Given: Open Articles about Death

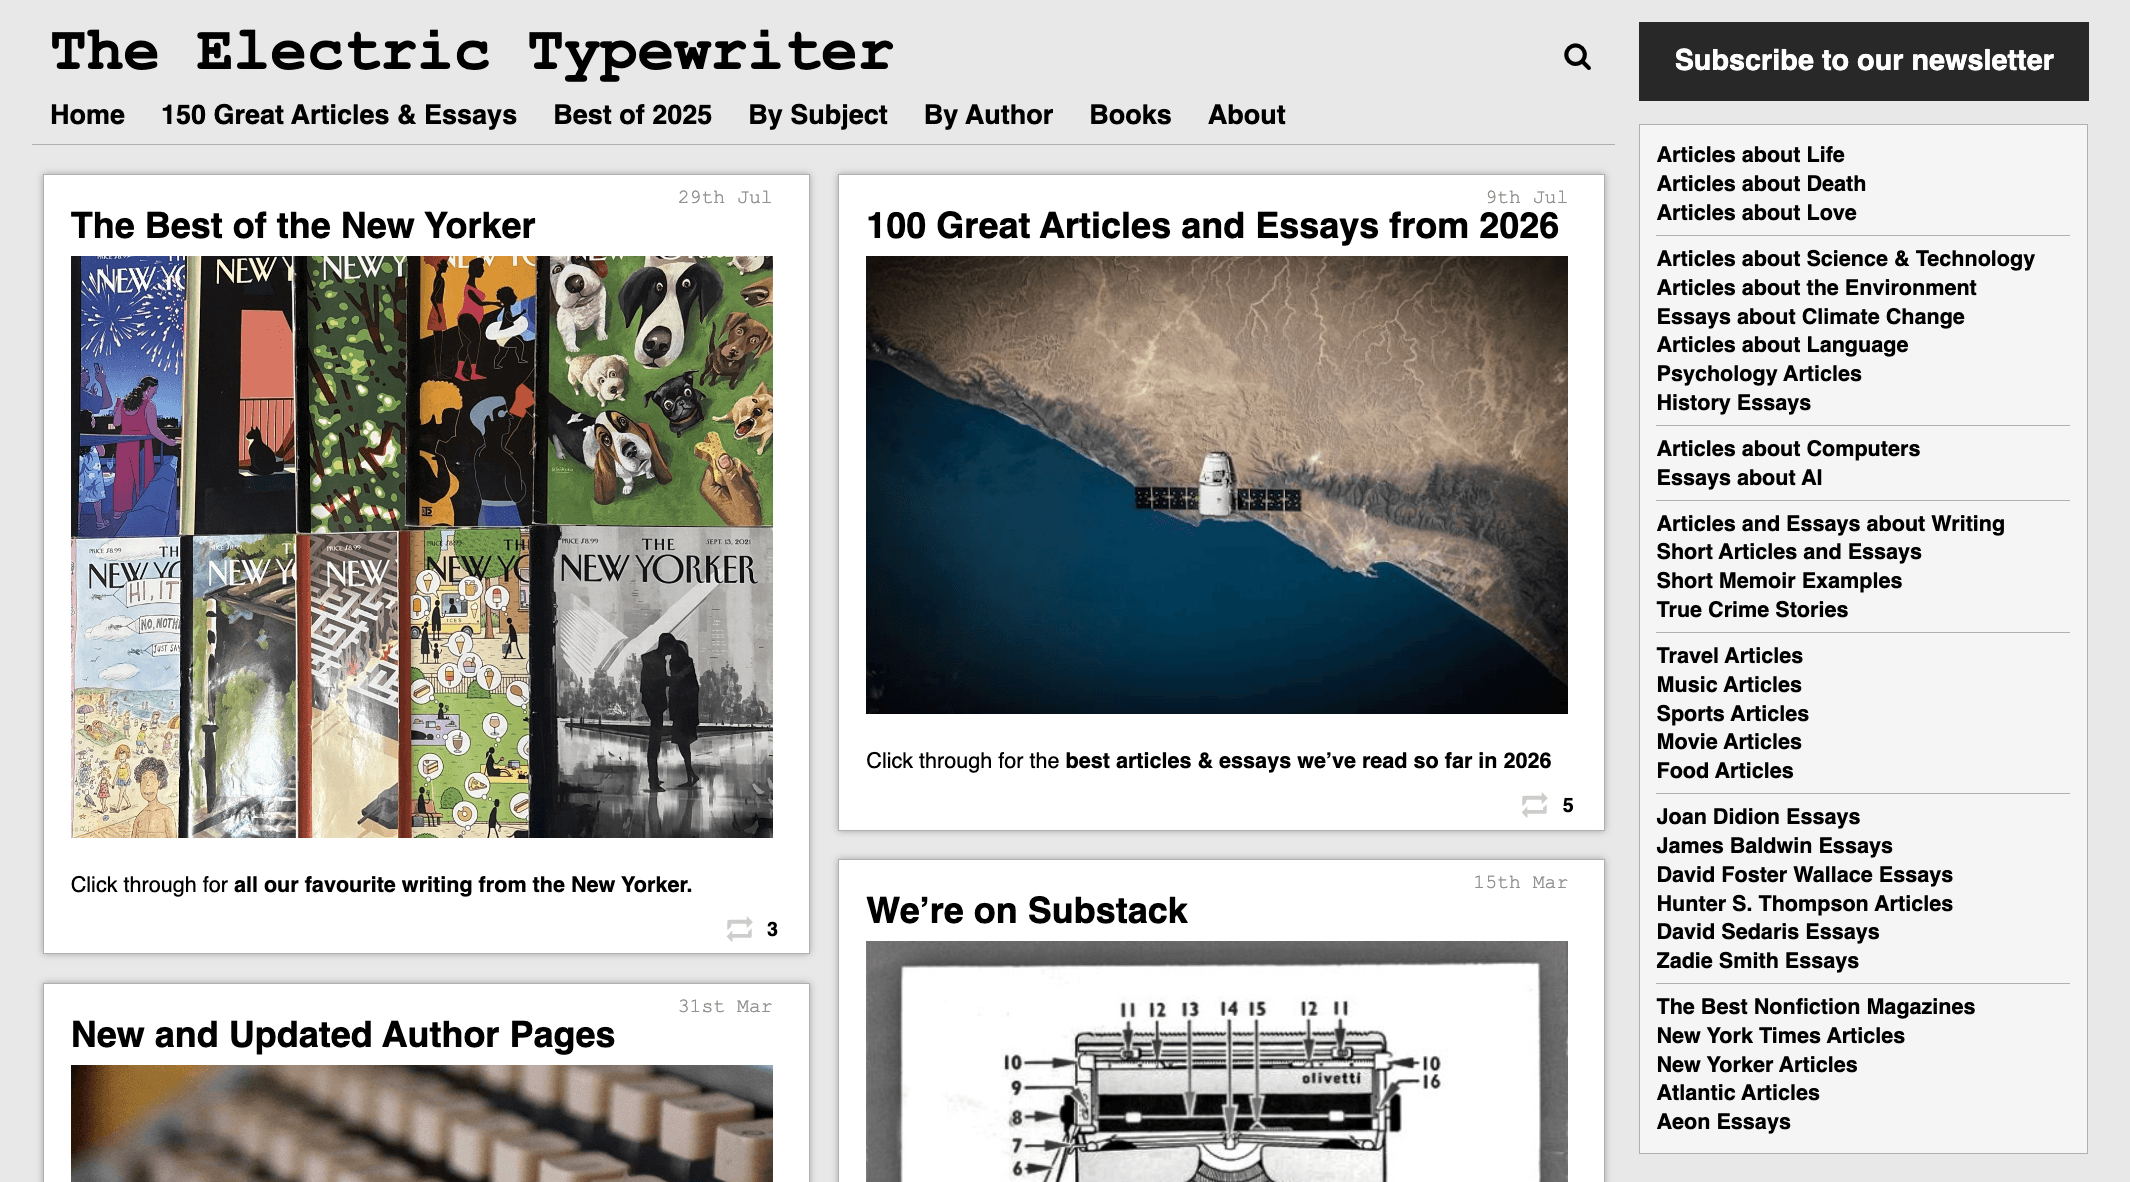Looking at the screenshot, I should click(x=1761, y=184).
